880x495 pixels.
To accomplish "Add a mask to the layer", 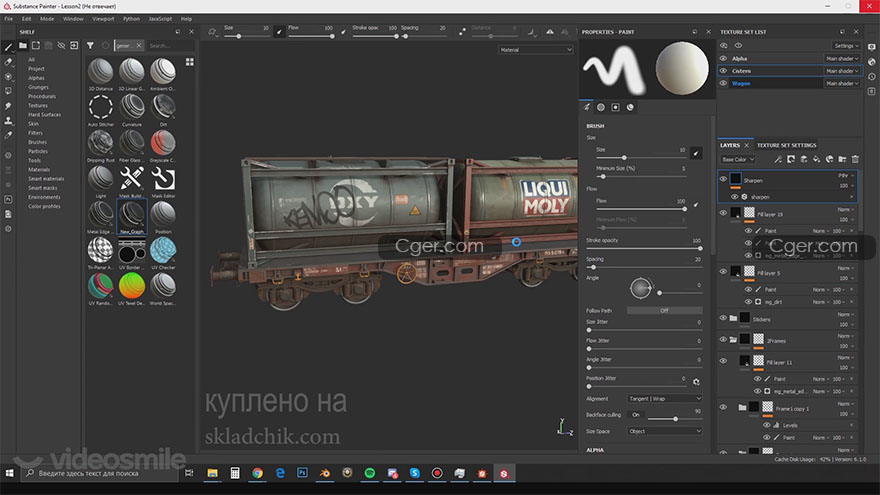I will pyautogui.click(x=791, y=159).
